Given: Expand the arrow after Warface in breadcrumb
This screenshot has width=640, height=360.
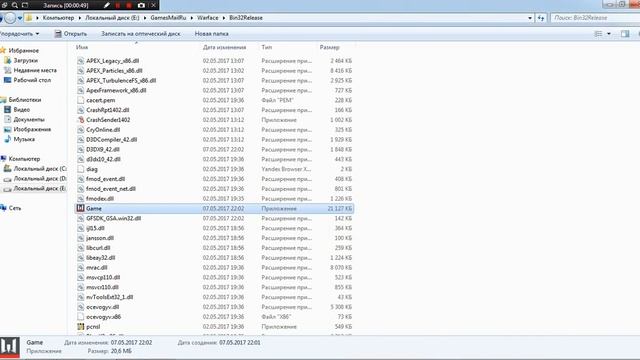Looking at the screenshot, I should tap(224, 18).
